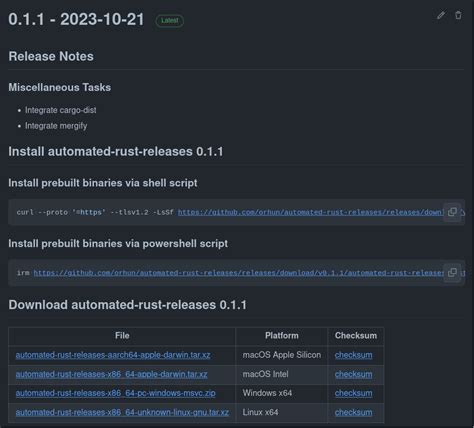Download the x86_64-pc-windows-msvc zip file

pyautogui.click(x=115, y=393)
